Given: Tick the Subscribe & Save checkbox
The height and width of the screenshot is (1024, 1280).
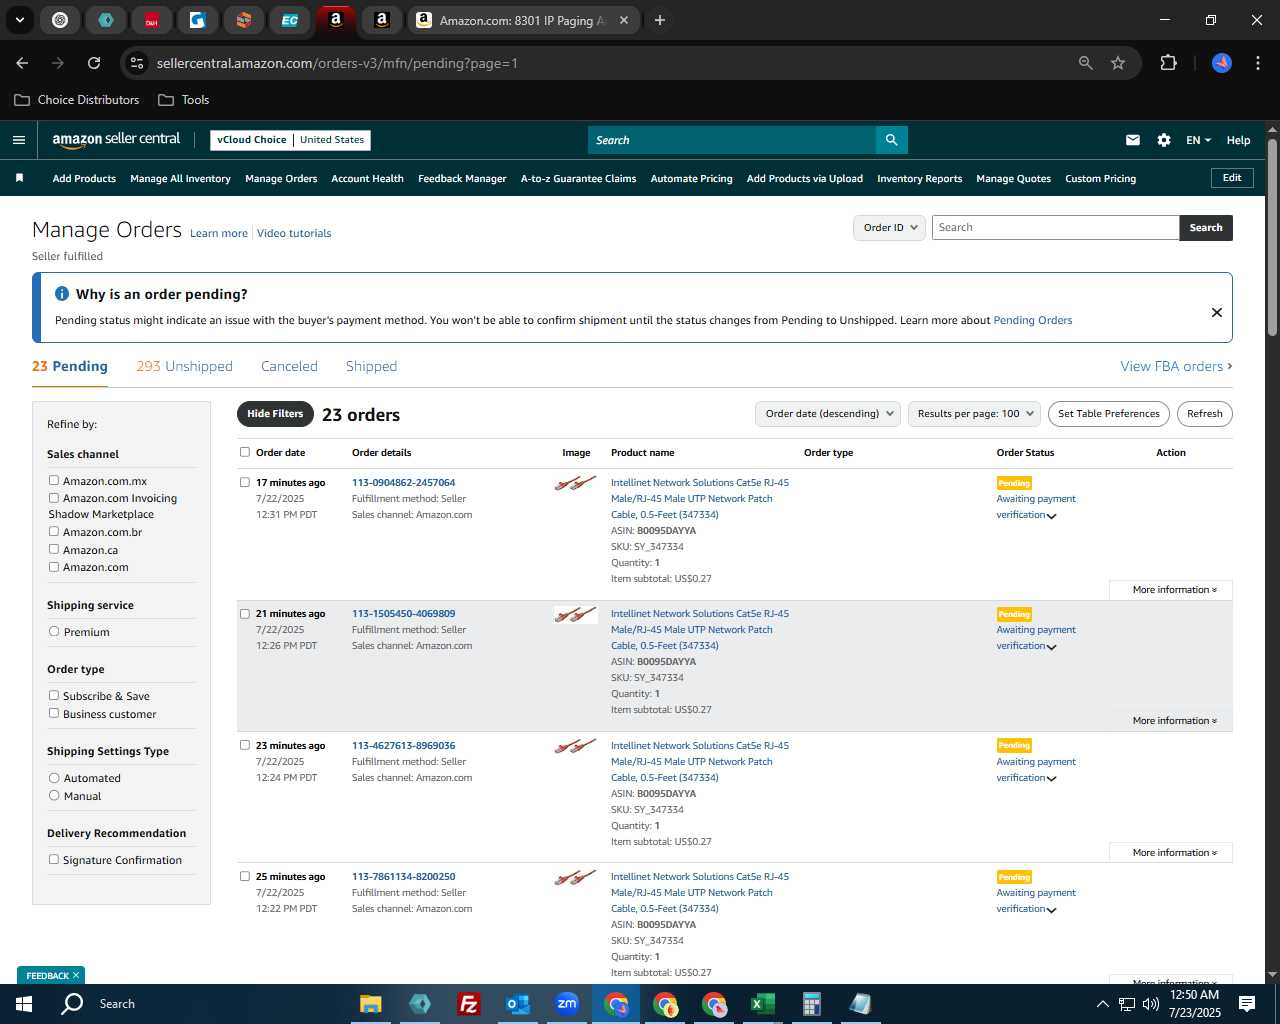Looking at the screenshot, I should pos(54,695).
